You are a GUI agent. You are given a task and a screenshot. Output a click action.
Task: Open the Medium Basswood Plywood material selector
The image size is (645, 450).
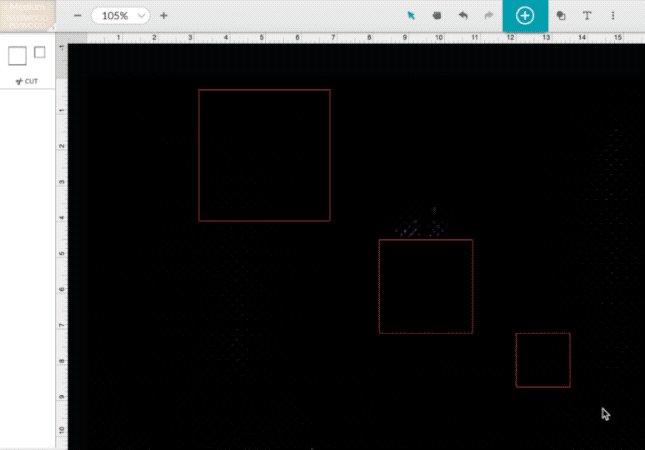click(x=27, y=16)
